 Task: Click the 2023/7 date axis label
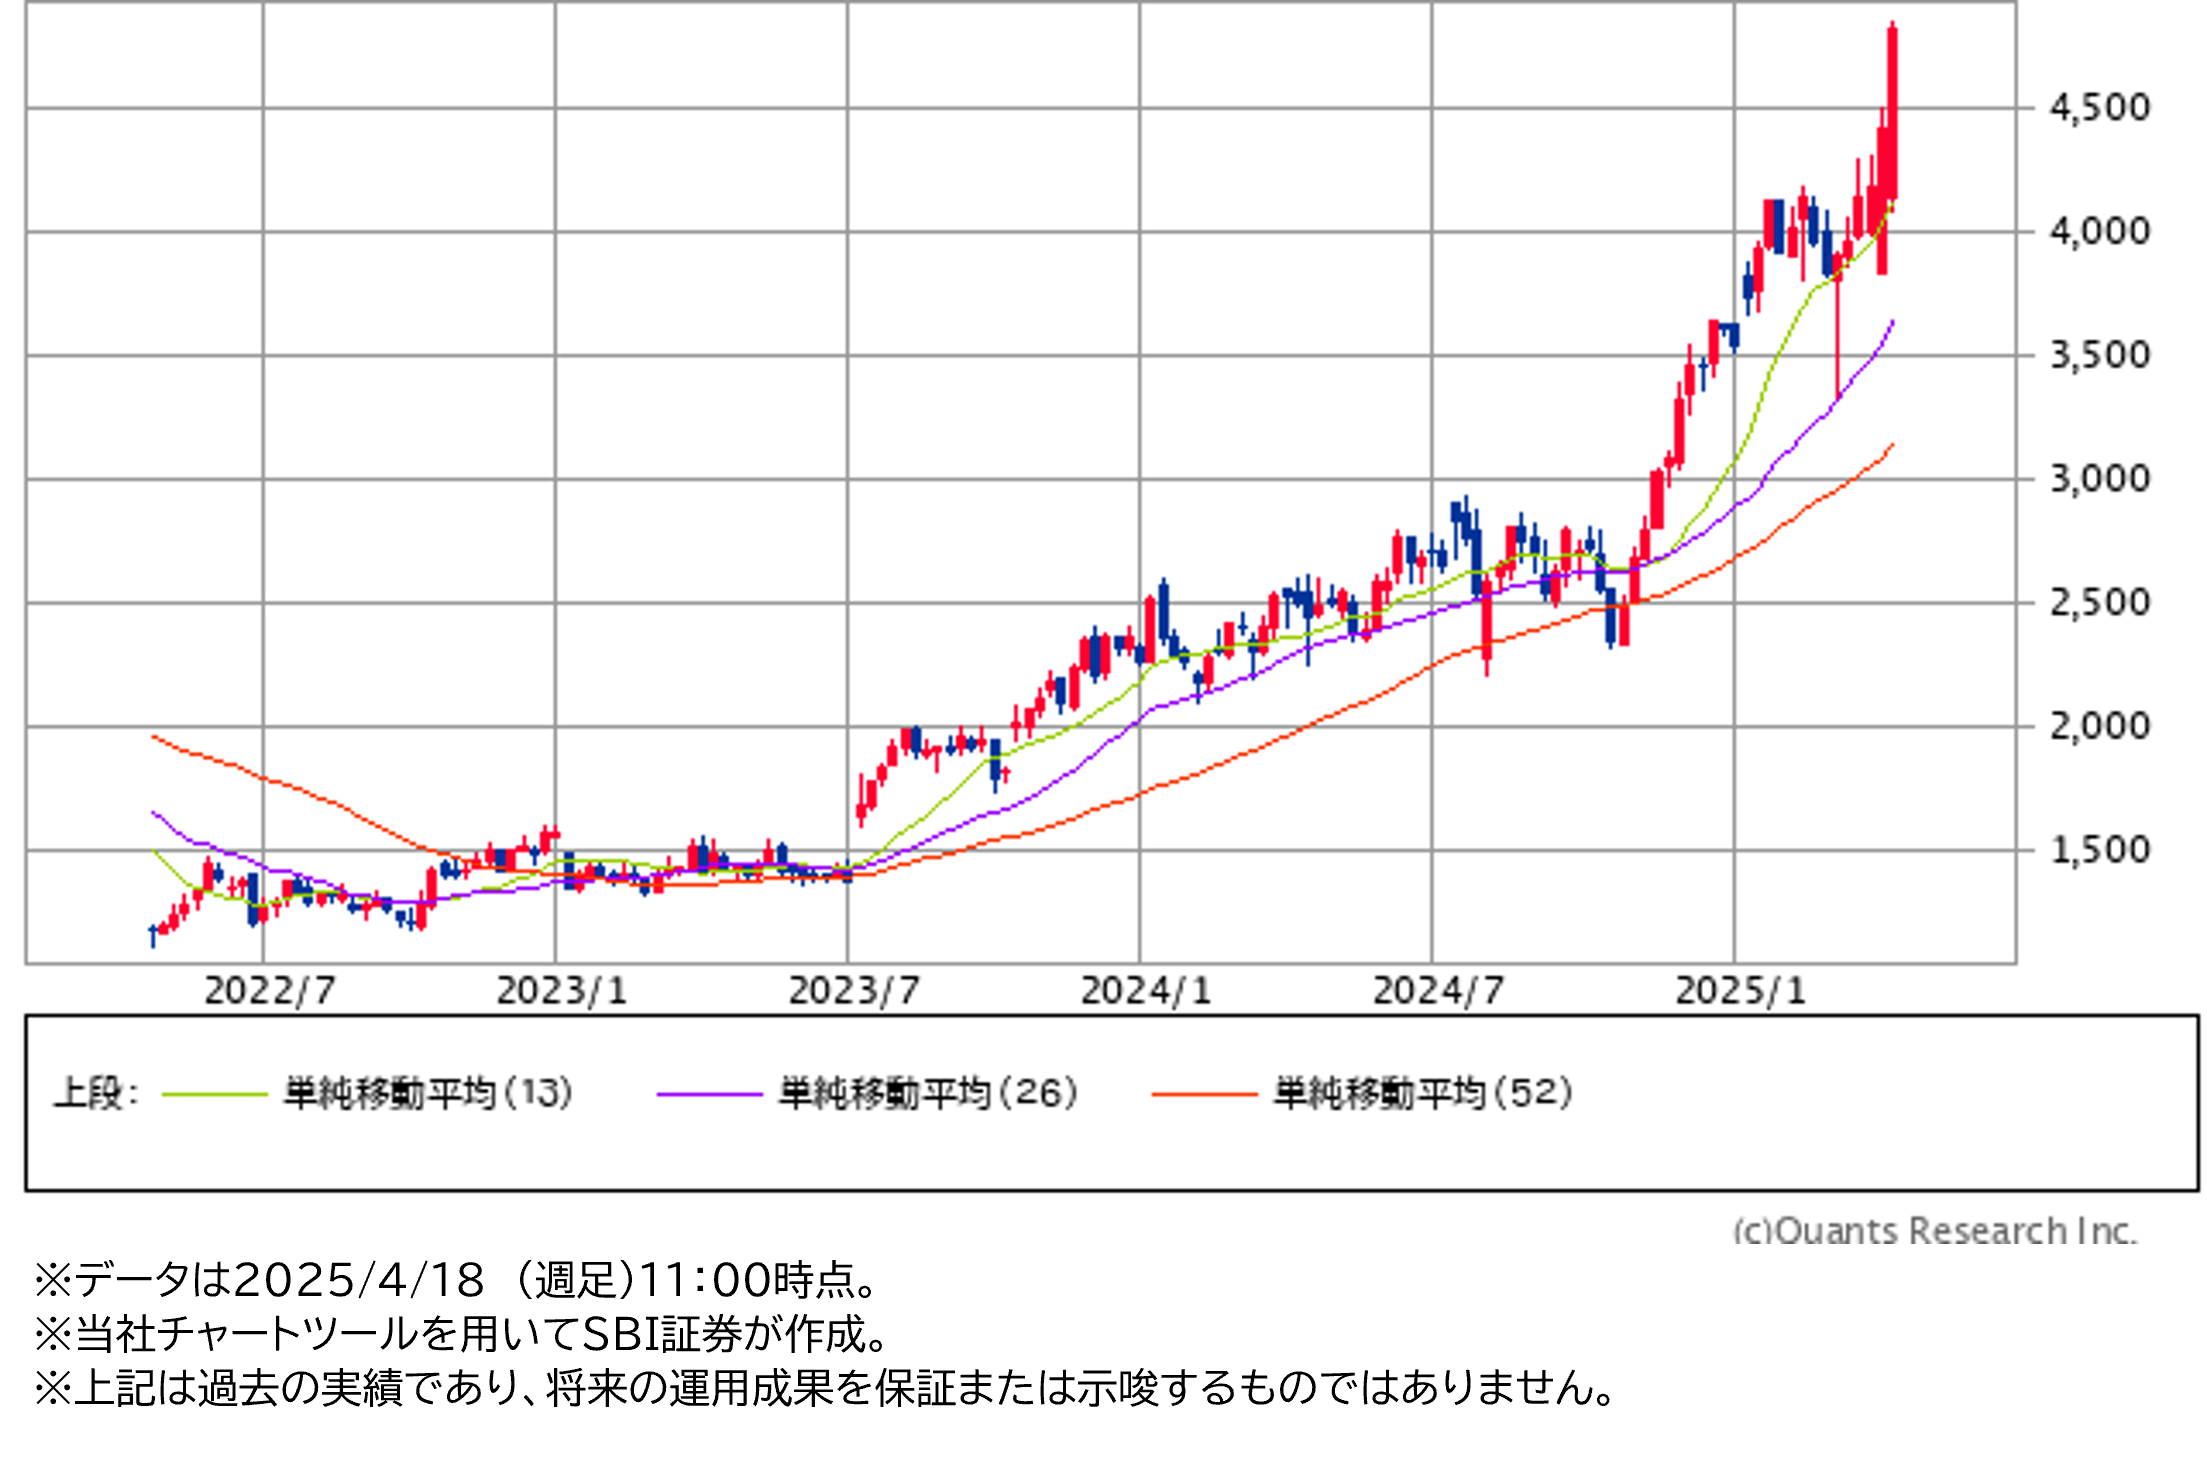[853, 991]
